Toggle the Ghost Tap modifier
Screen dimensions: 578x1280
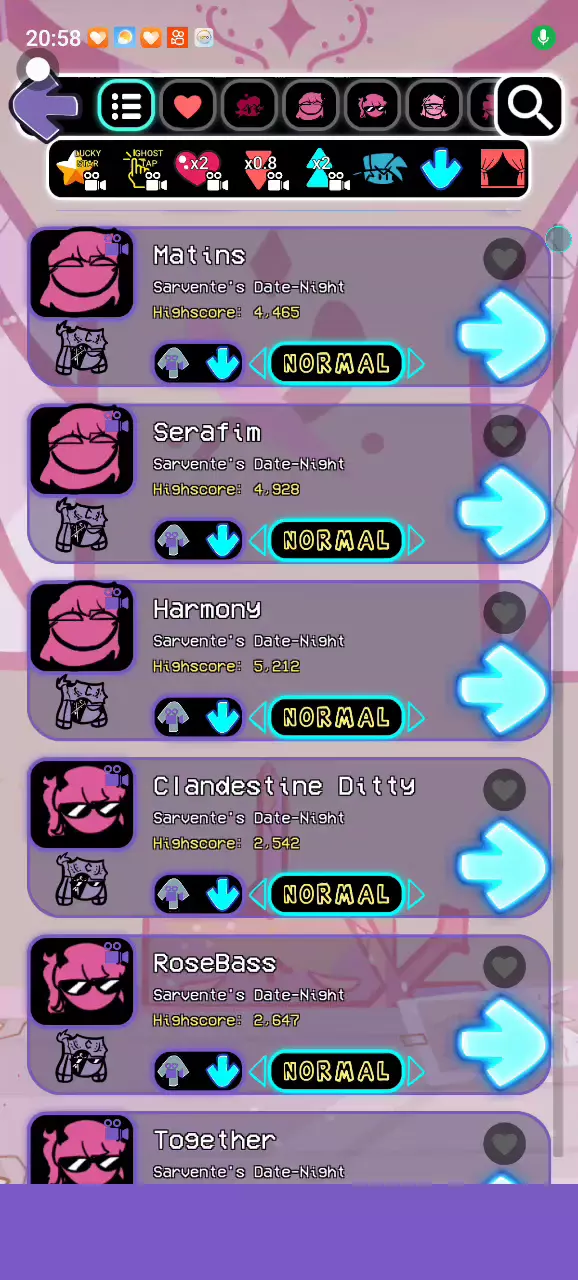145,170
